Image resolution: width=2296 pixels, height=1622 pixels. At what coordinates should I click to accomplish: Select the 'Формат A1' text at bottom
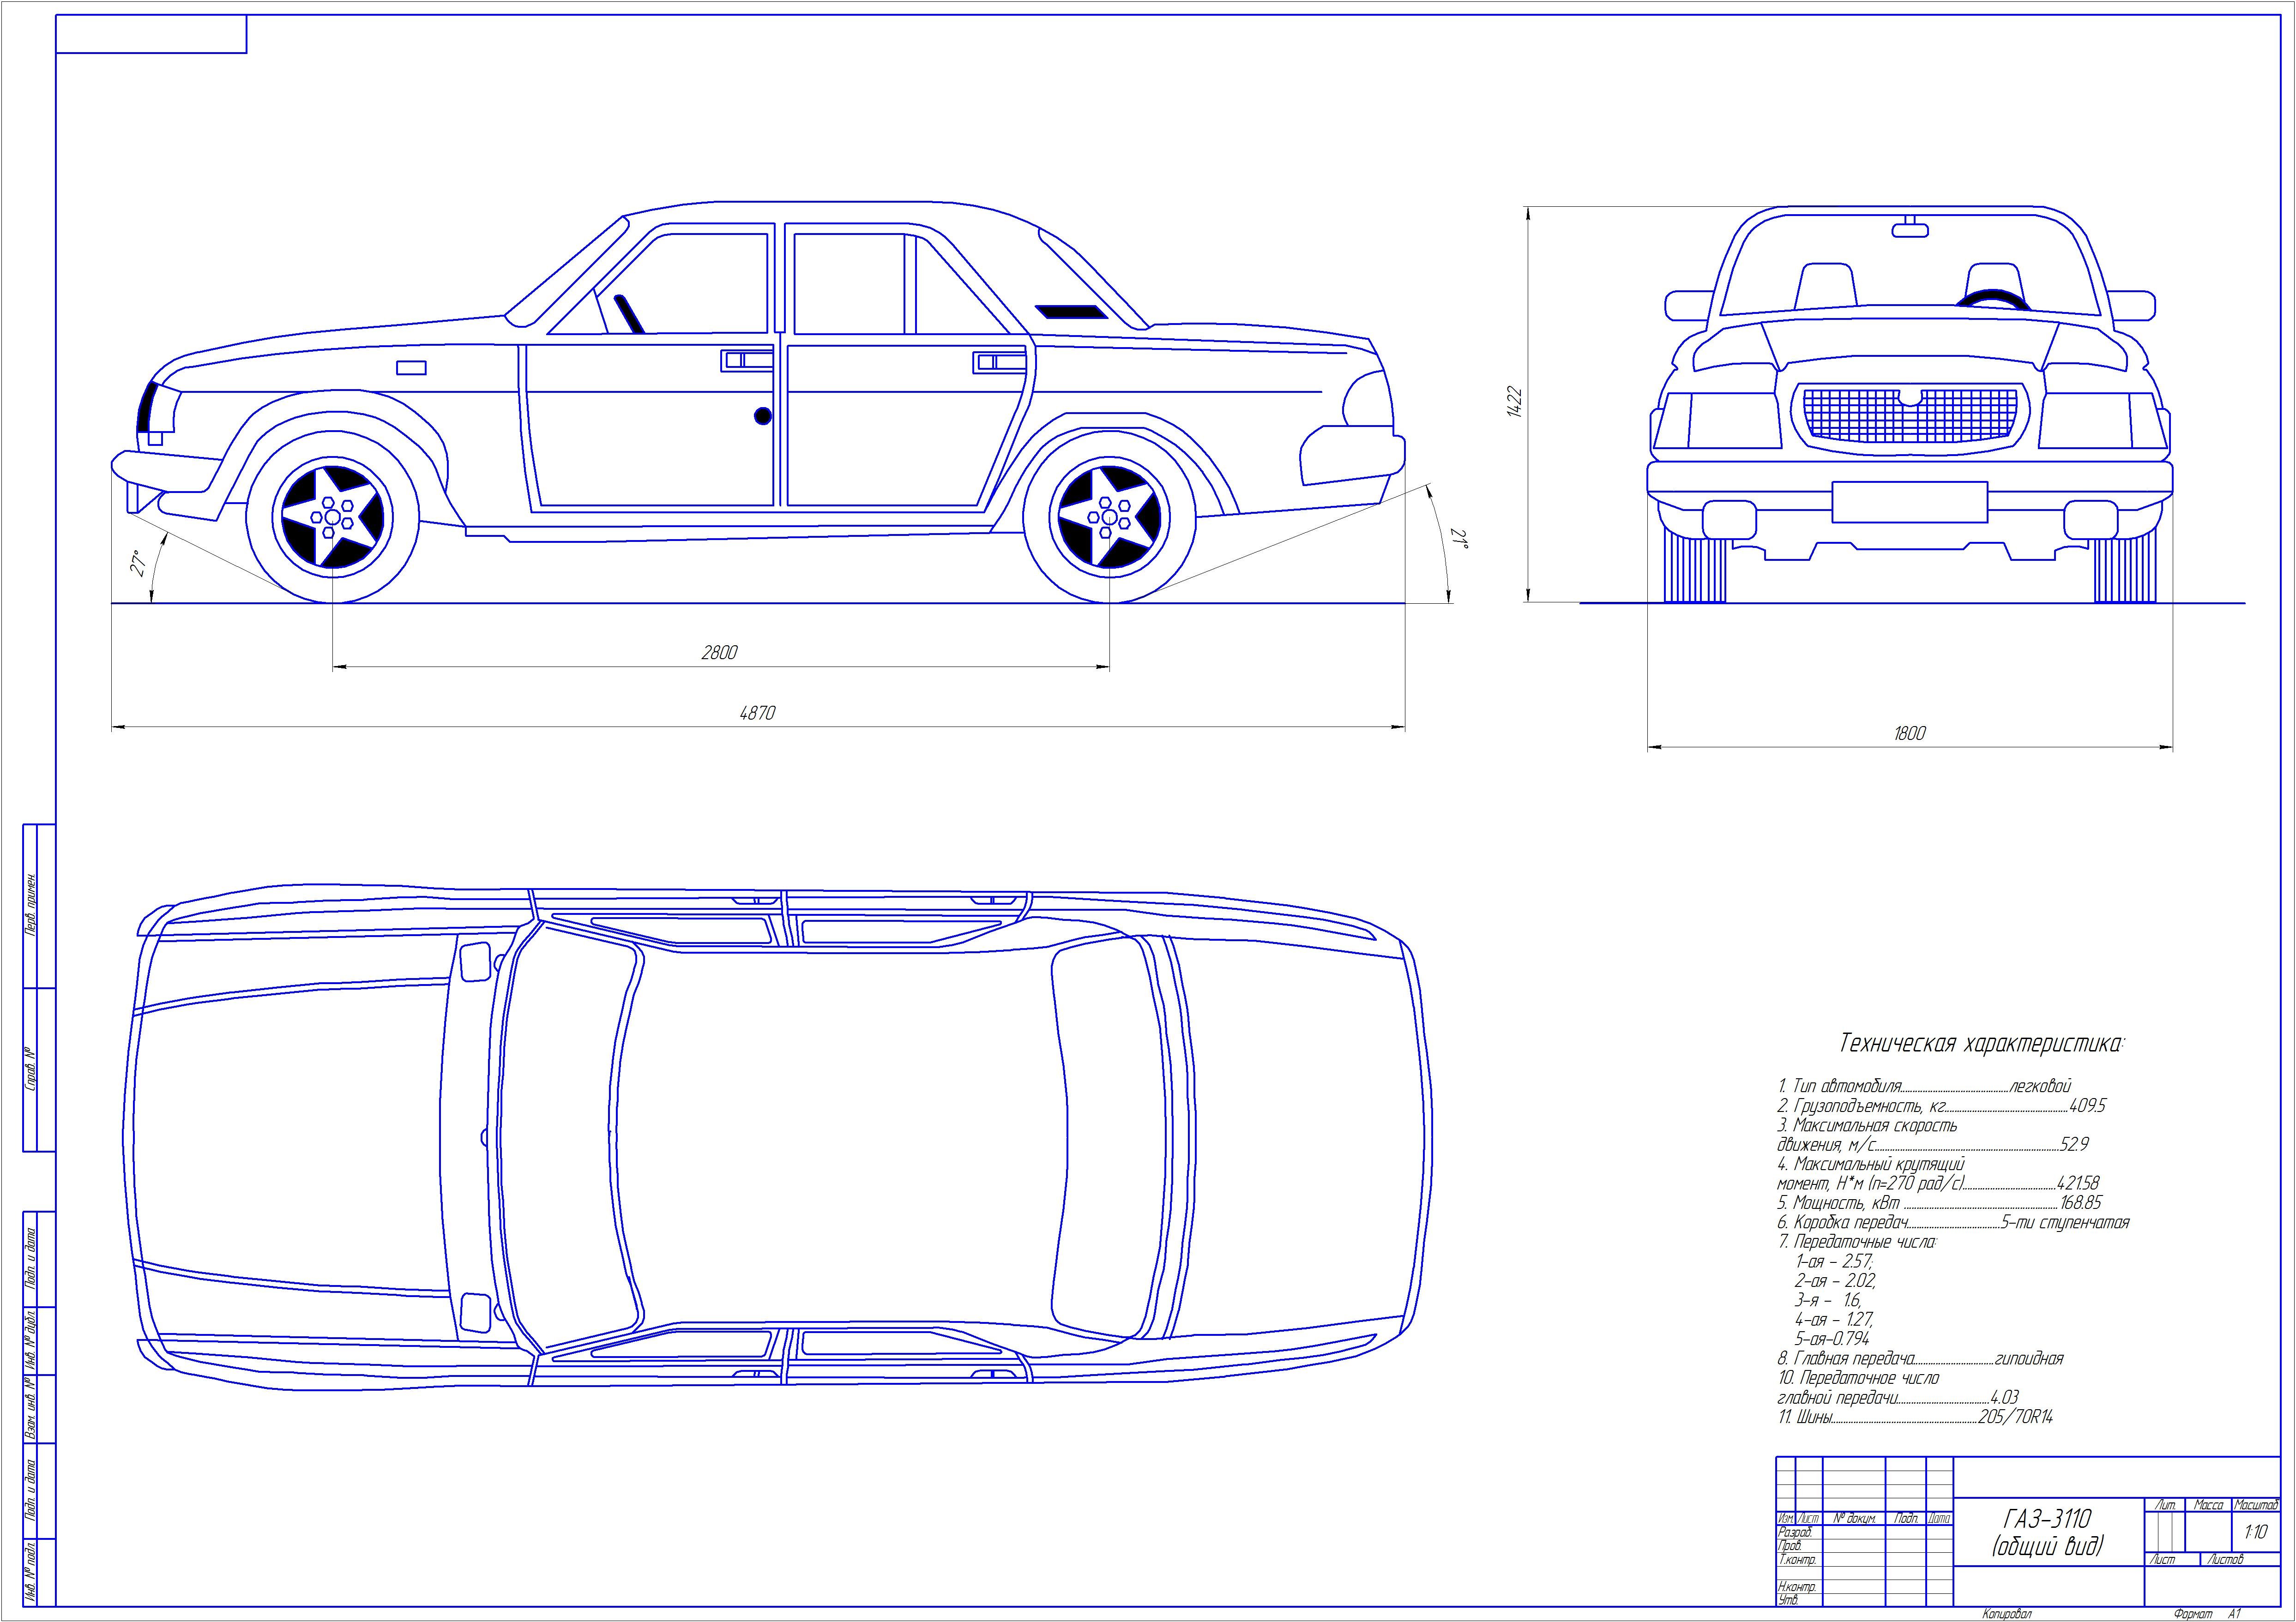point(2208,1614)
